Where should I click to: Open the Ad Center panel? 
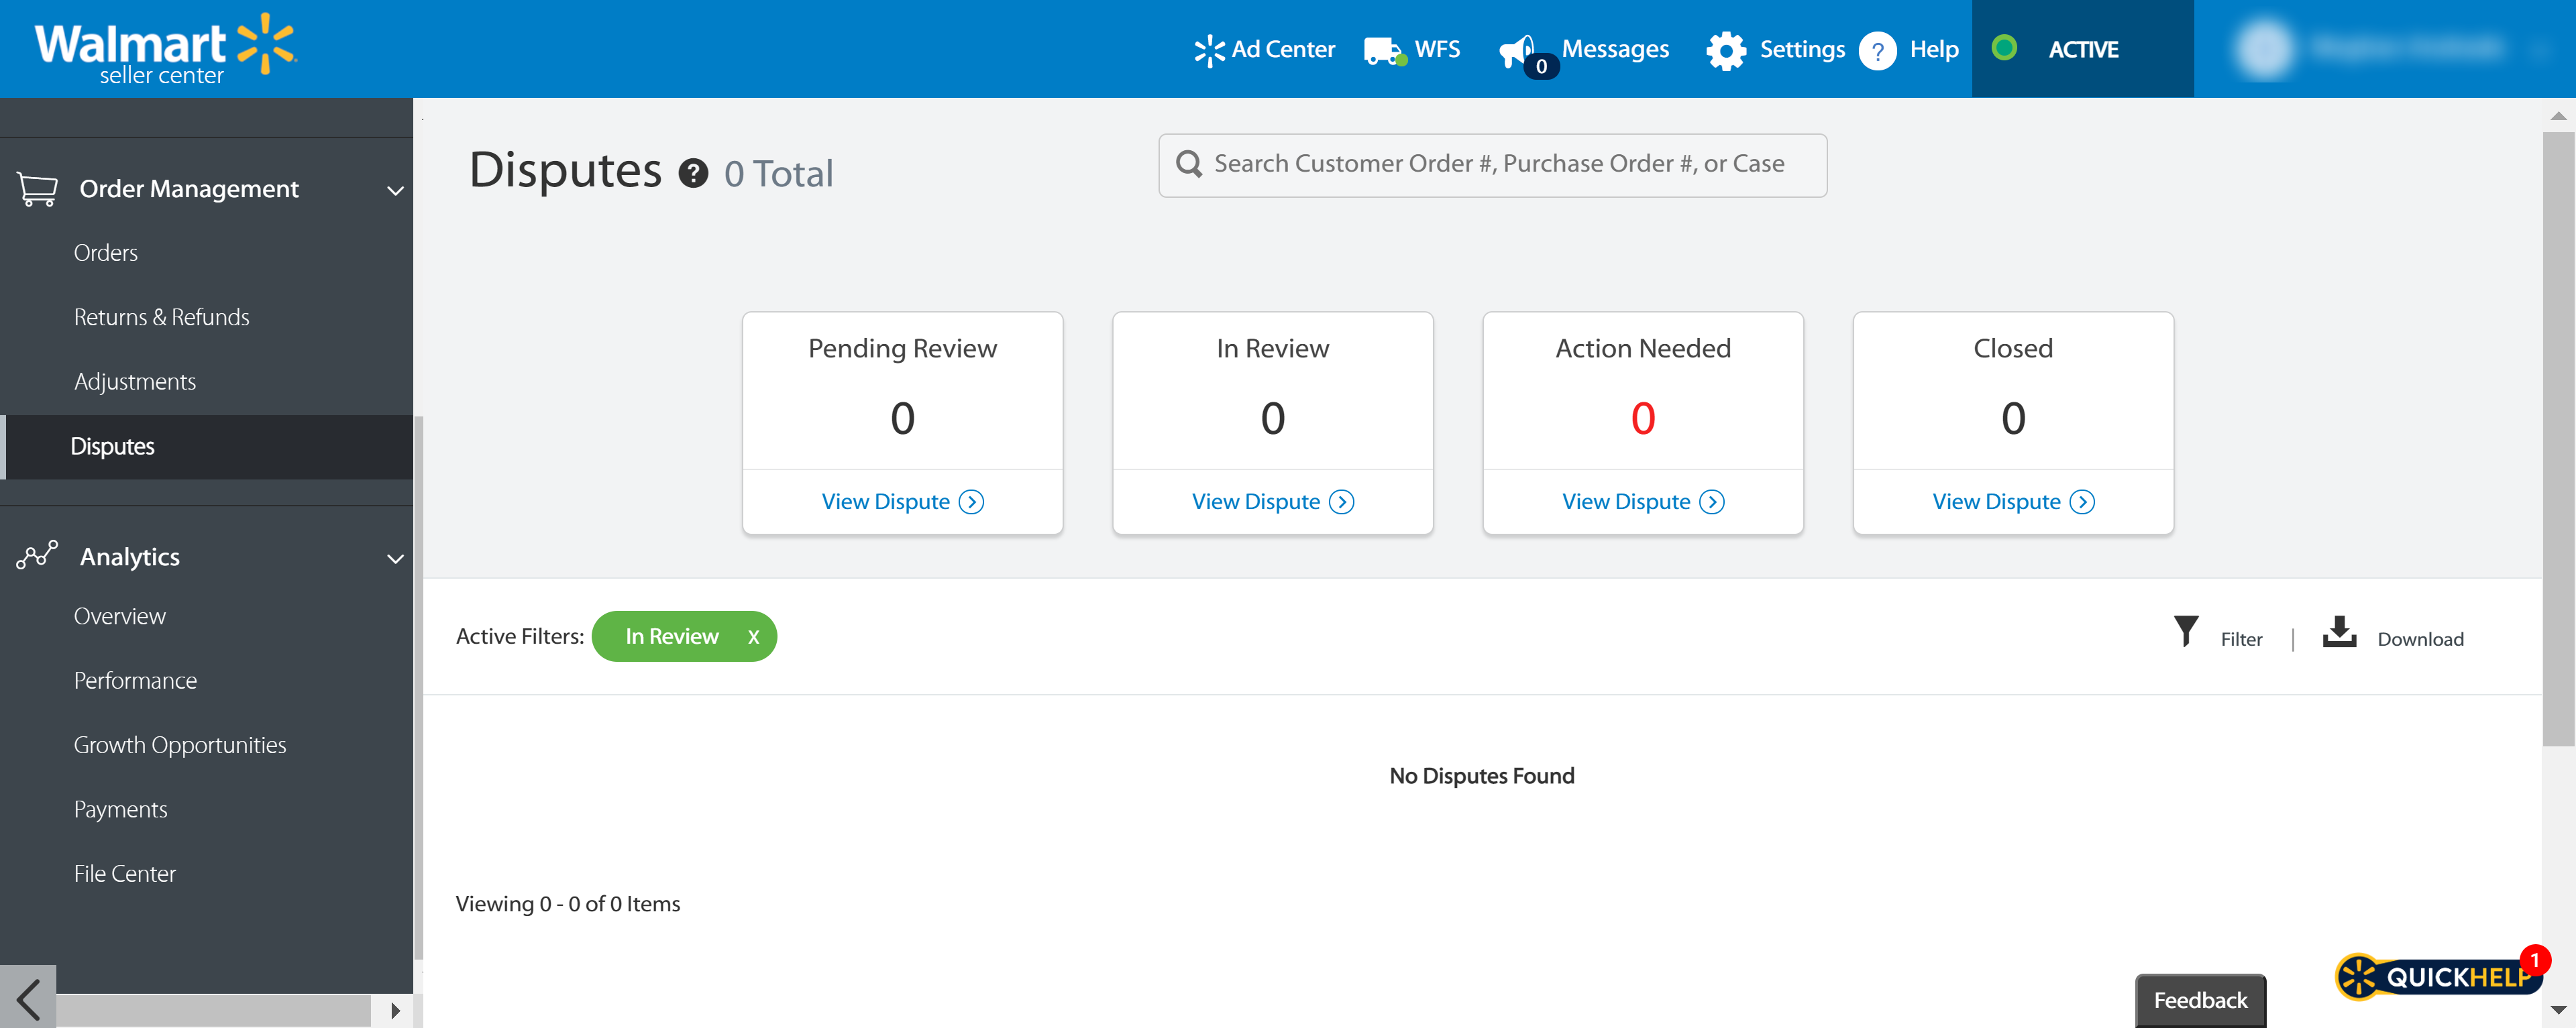(x=1265, y=49)
